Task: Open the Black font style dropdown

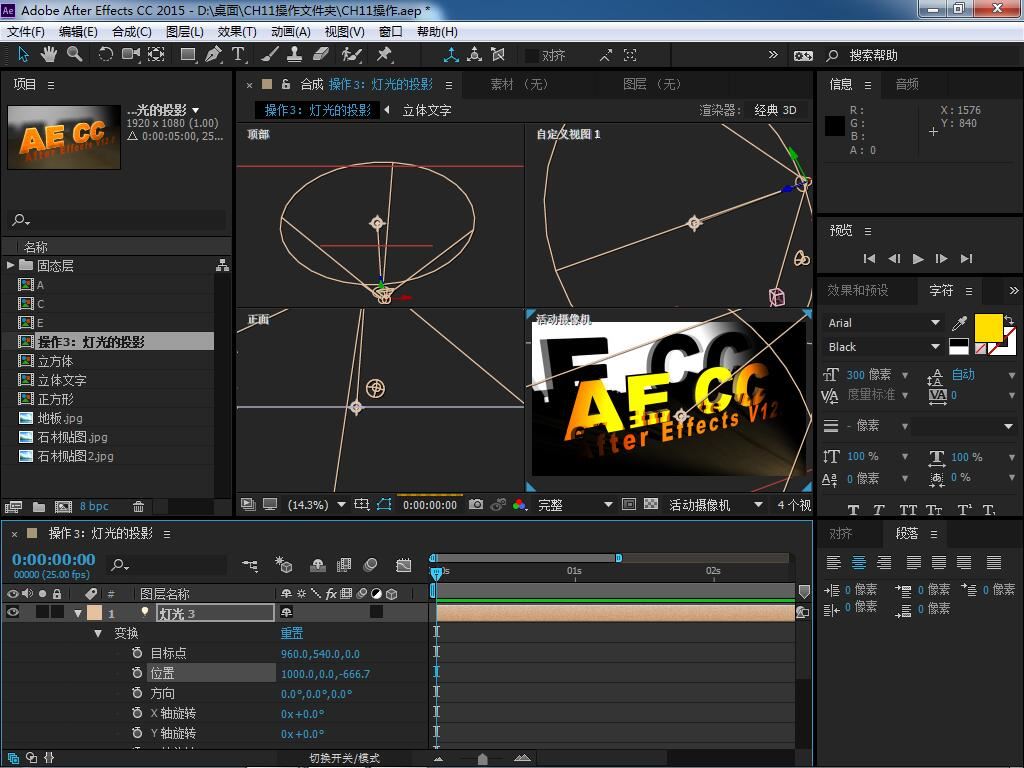Action: pos(935,347)
